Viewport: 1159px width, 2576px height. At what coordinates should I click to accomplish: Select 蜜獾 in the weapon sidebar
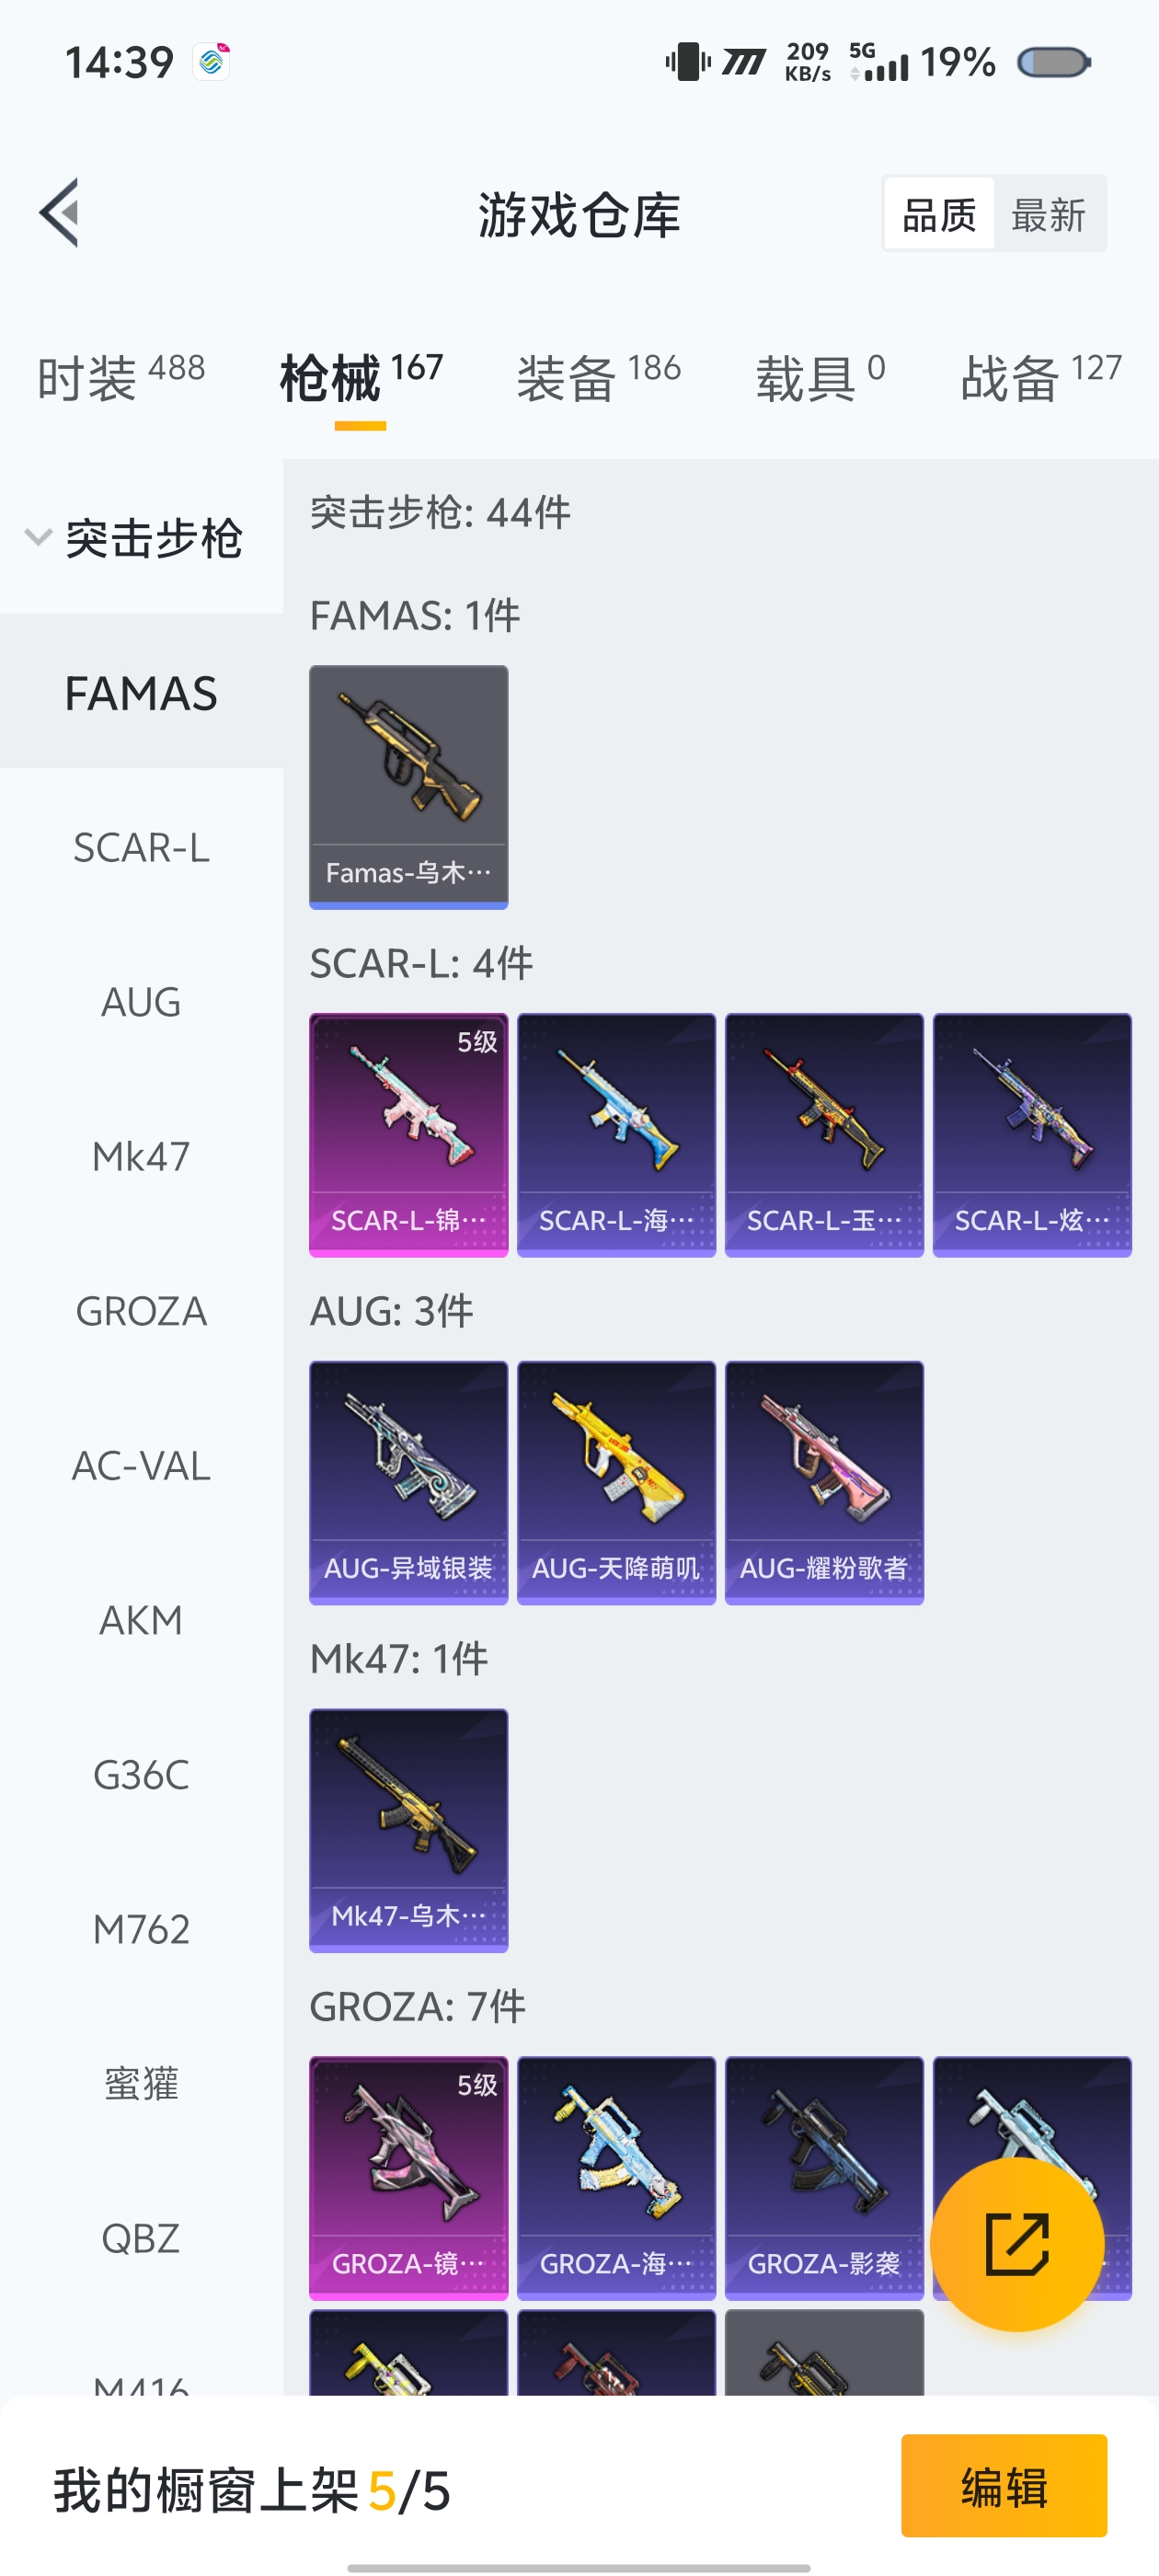(141, 2084)
